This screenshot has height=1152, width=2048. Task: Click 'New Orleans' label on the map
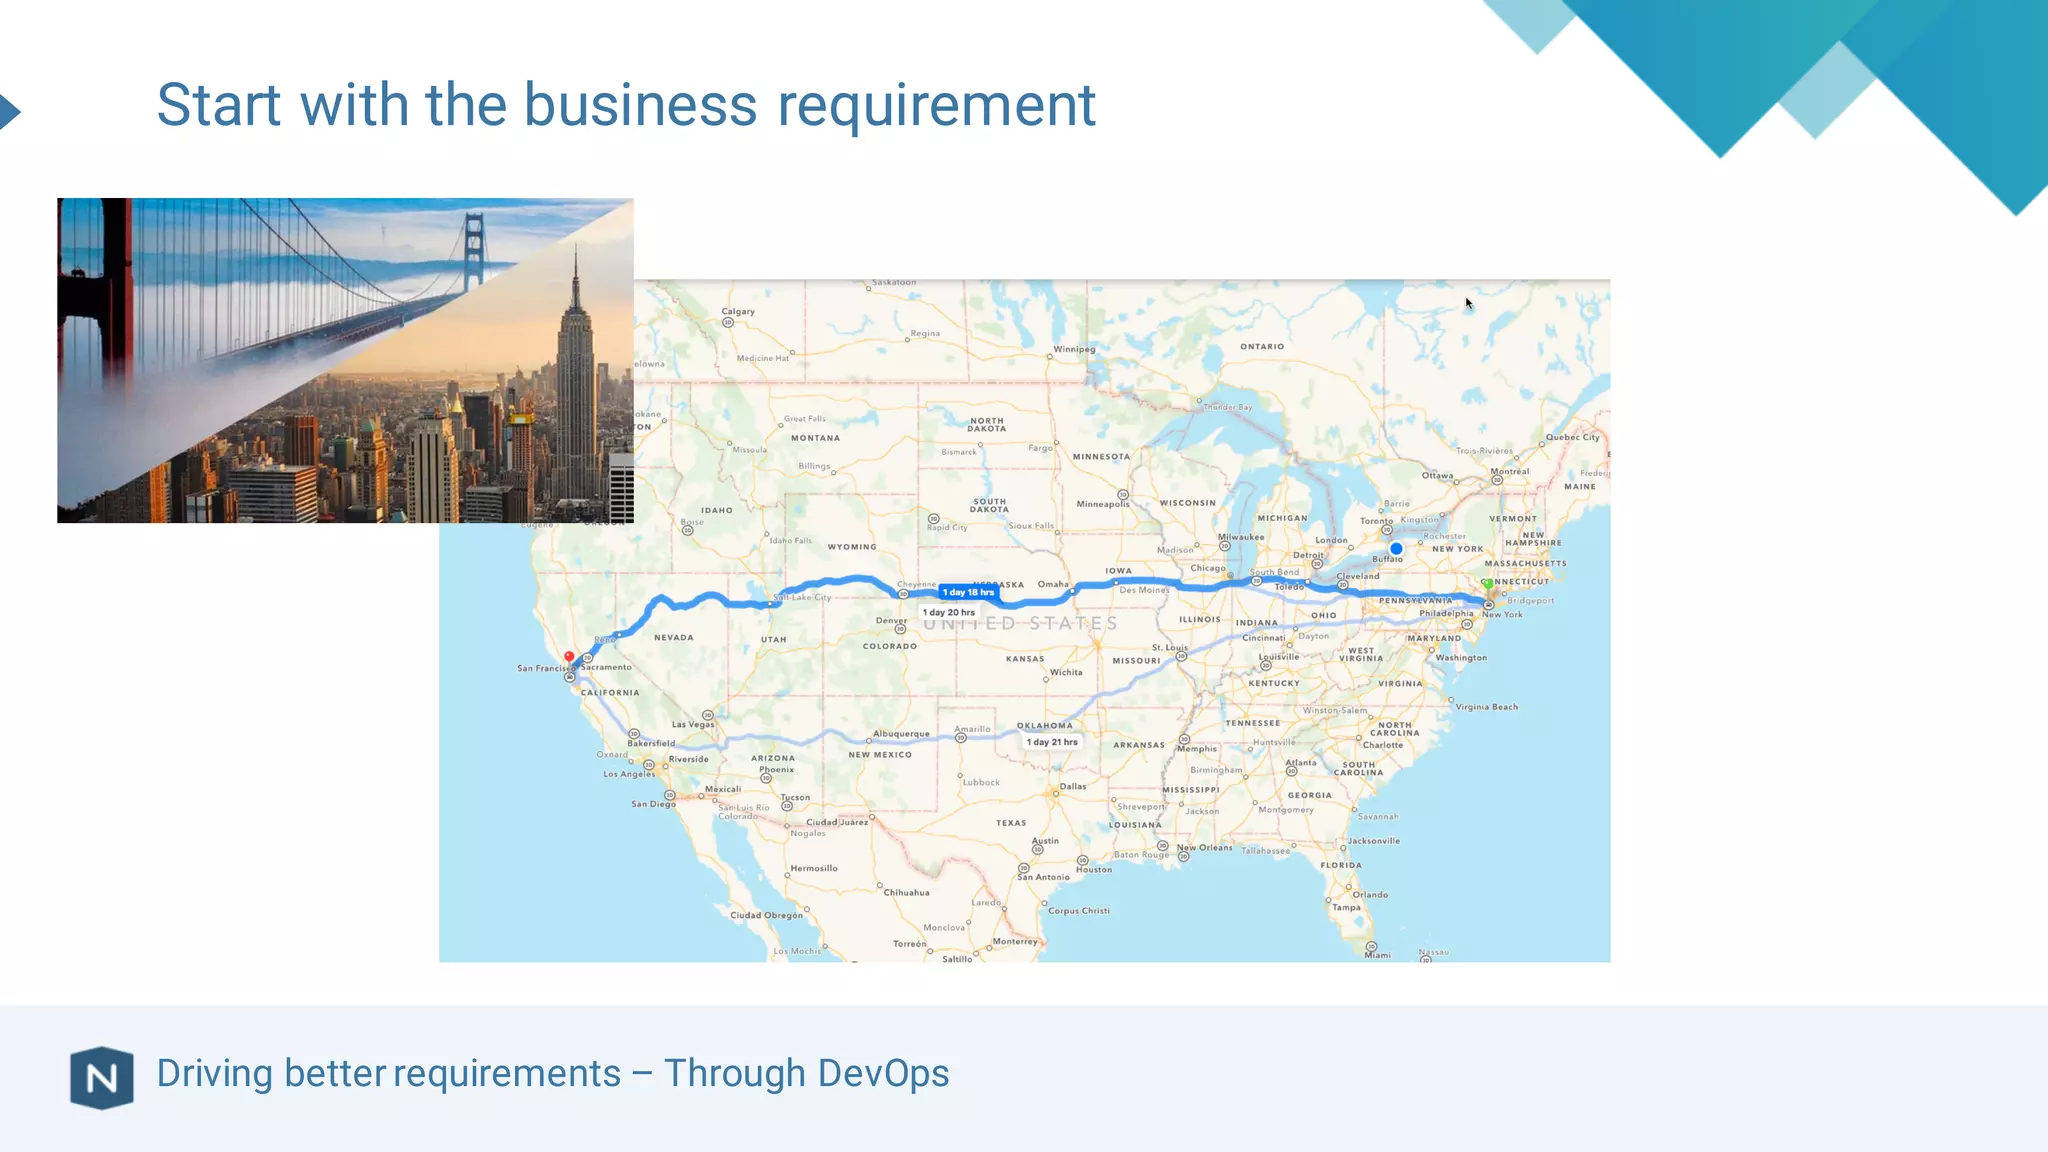pyautogui.click(x=1204, y=847)
